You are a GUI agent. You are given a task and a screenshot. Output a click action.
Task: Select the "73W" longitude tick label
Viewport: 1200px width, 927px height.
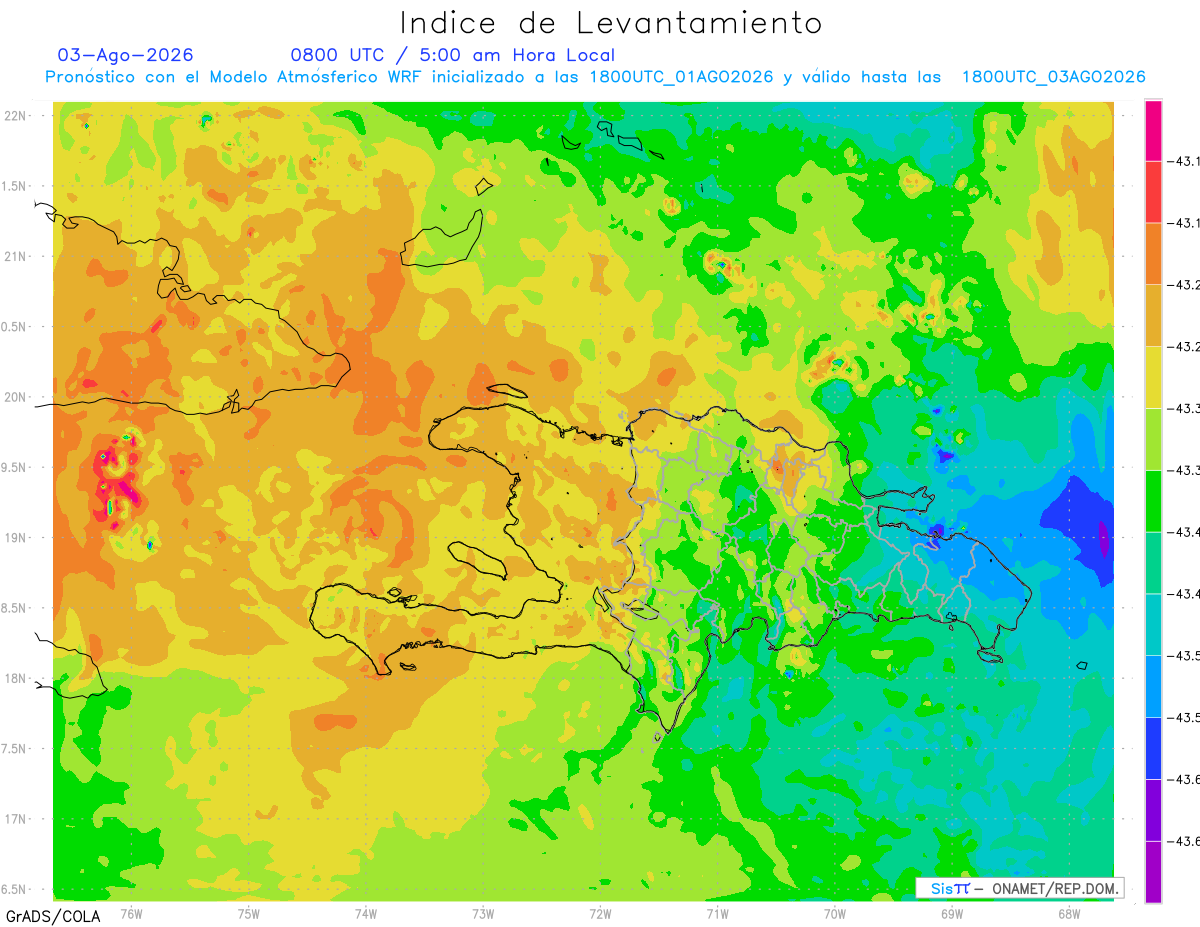[483, 914]
